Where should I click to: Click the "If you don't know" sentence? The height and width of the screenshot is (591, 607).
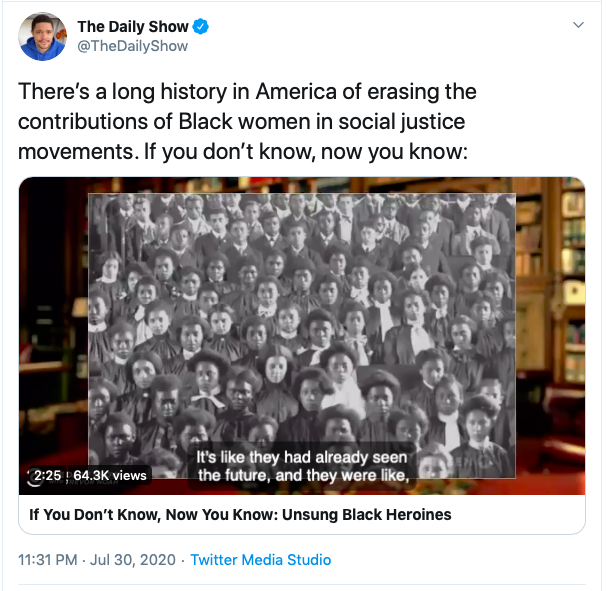(x=305, y=151)
